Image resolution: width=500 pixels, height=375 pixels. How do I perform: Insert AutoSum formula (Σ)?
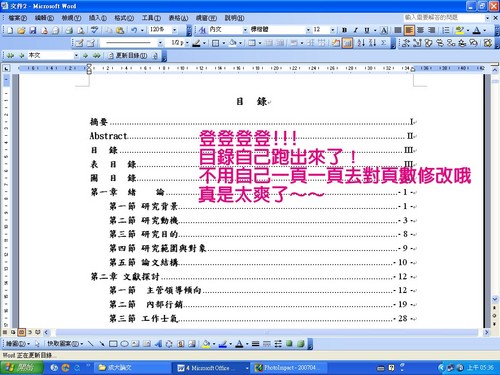pos(384,43)
